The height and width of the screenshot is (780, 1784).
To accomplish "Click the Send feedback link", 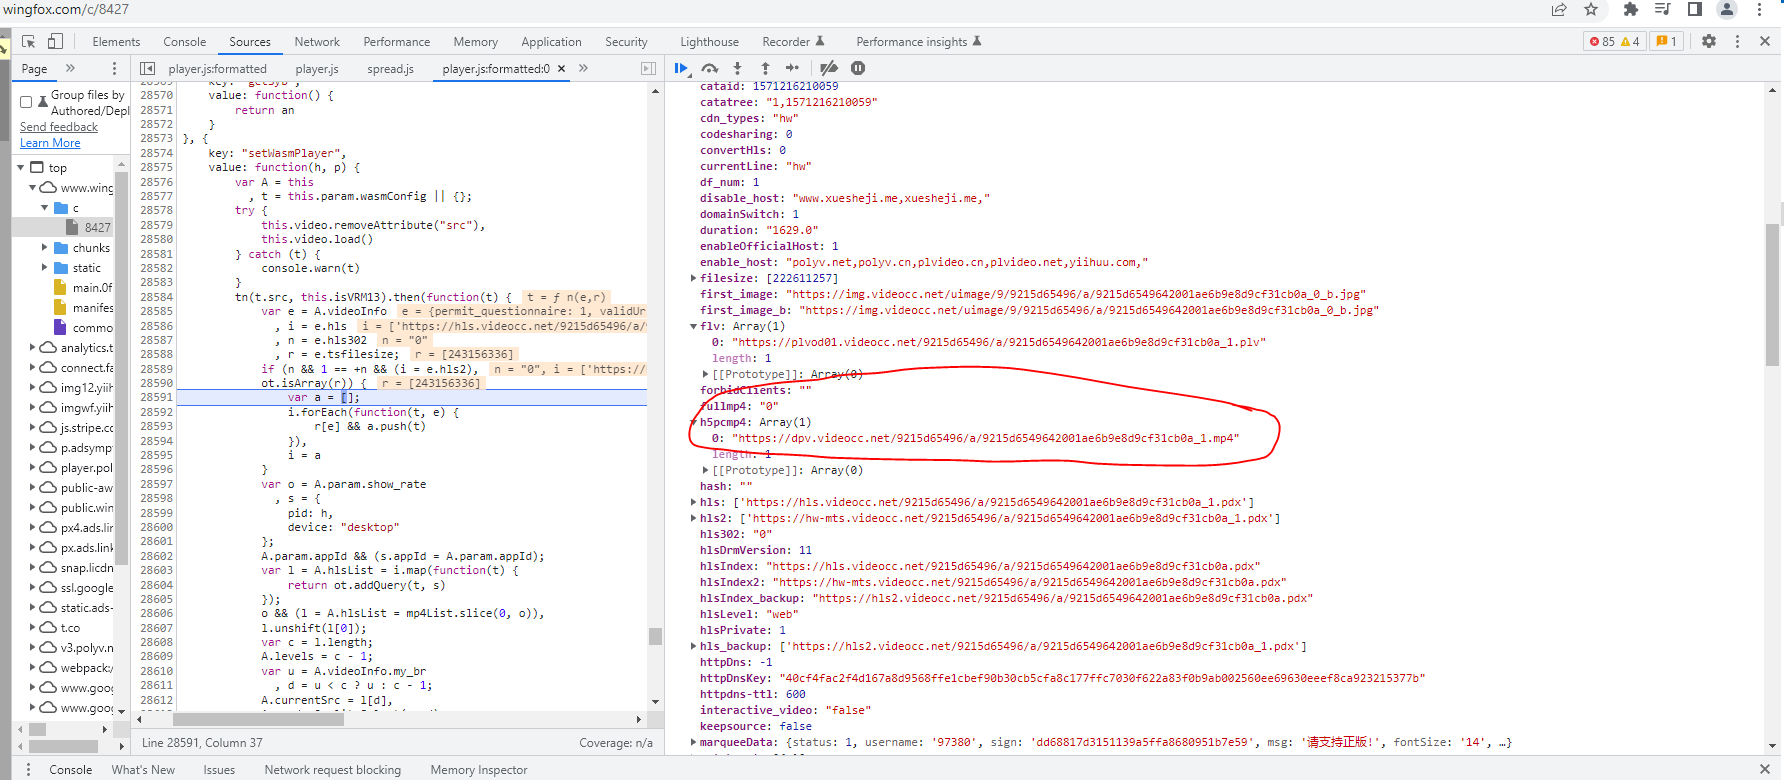I will pyautogui.click(x=59, y=127).
